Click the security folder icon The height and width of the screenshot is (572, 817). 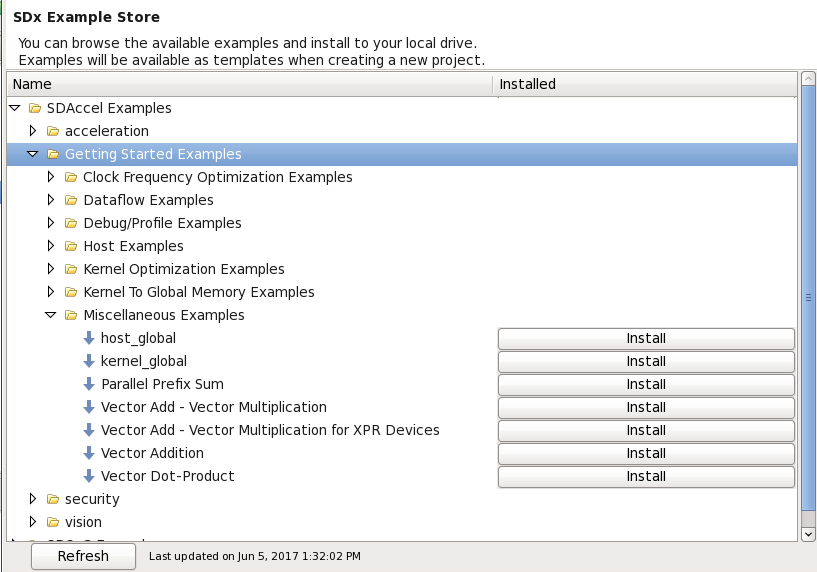(x=53, y=499)
